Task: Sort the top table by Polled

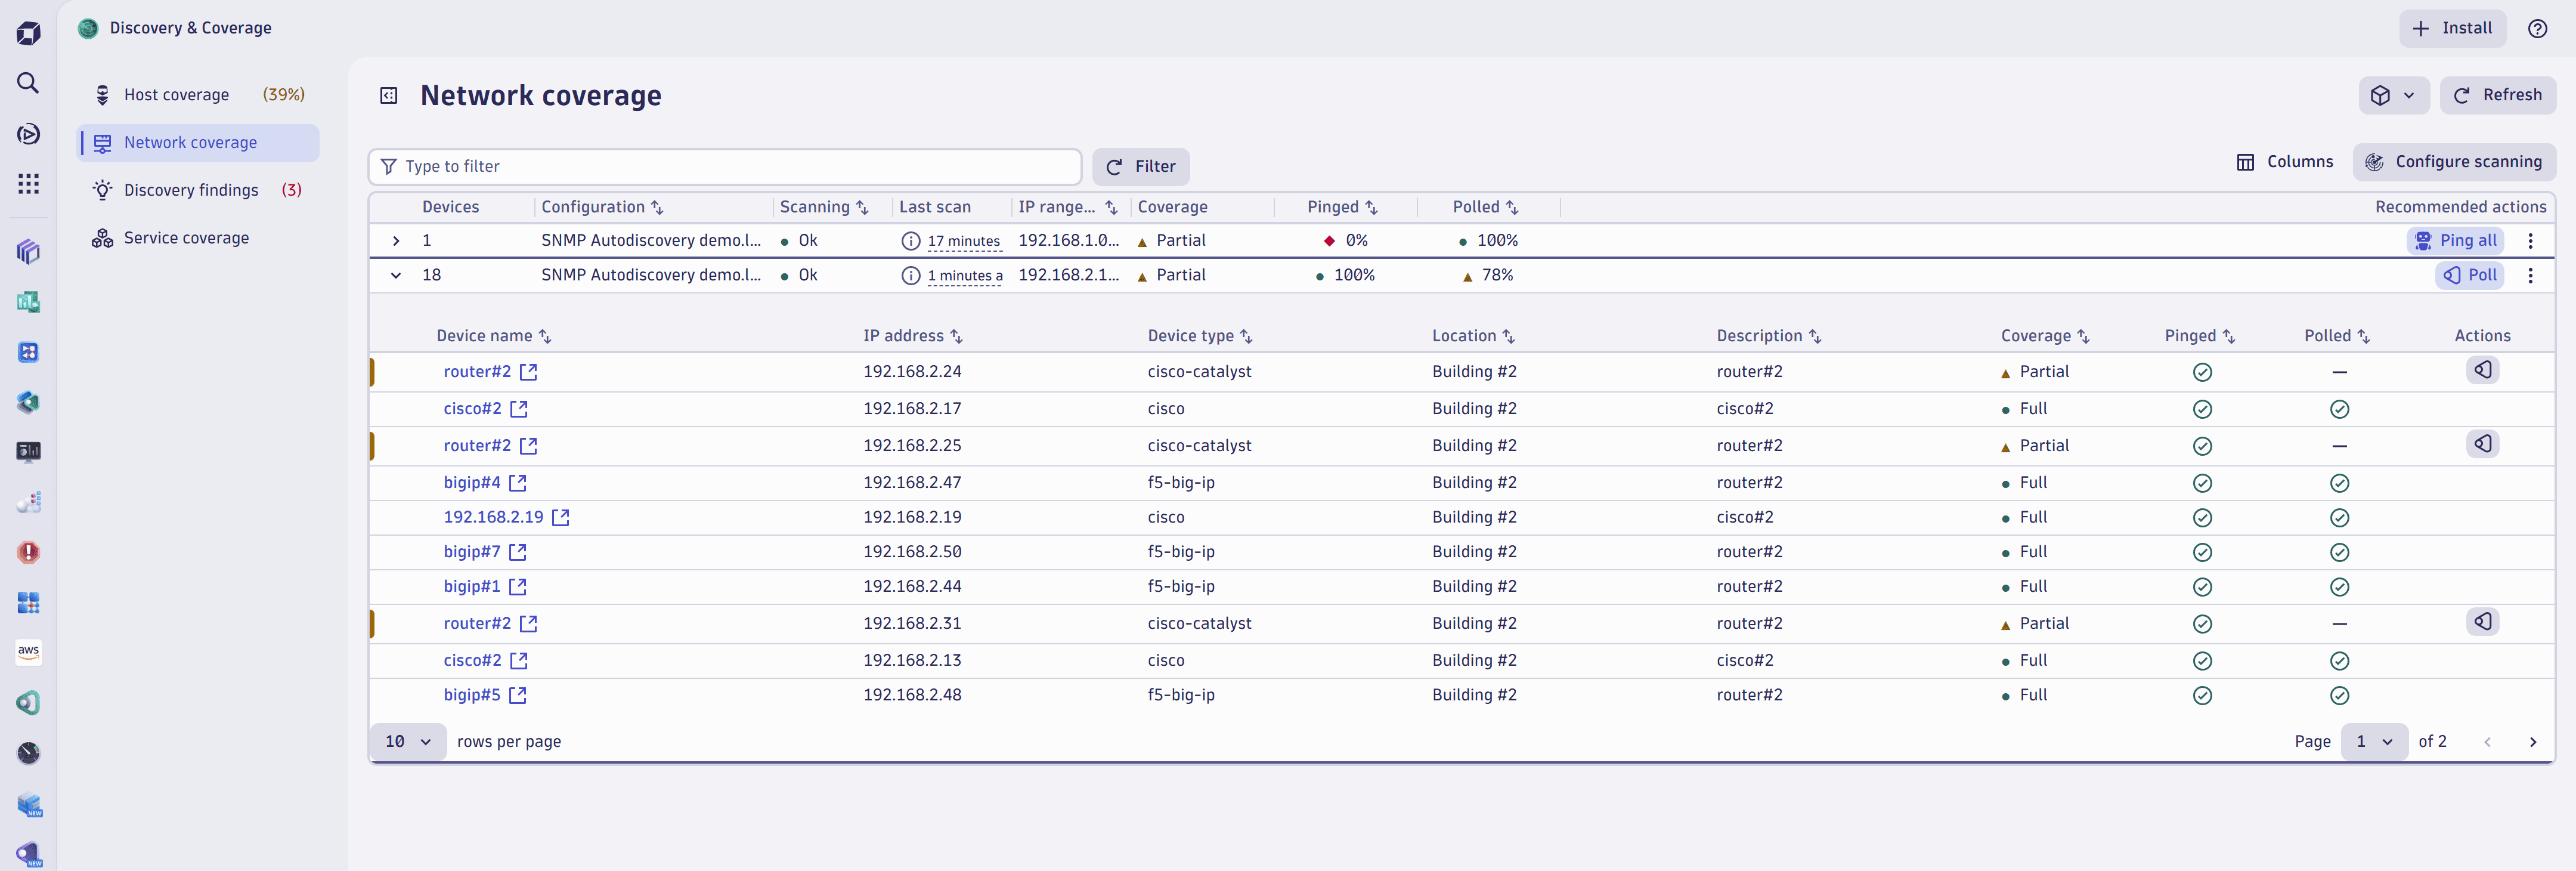Action: click(1512, 208)
